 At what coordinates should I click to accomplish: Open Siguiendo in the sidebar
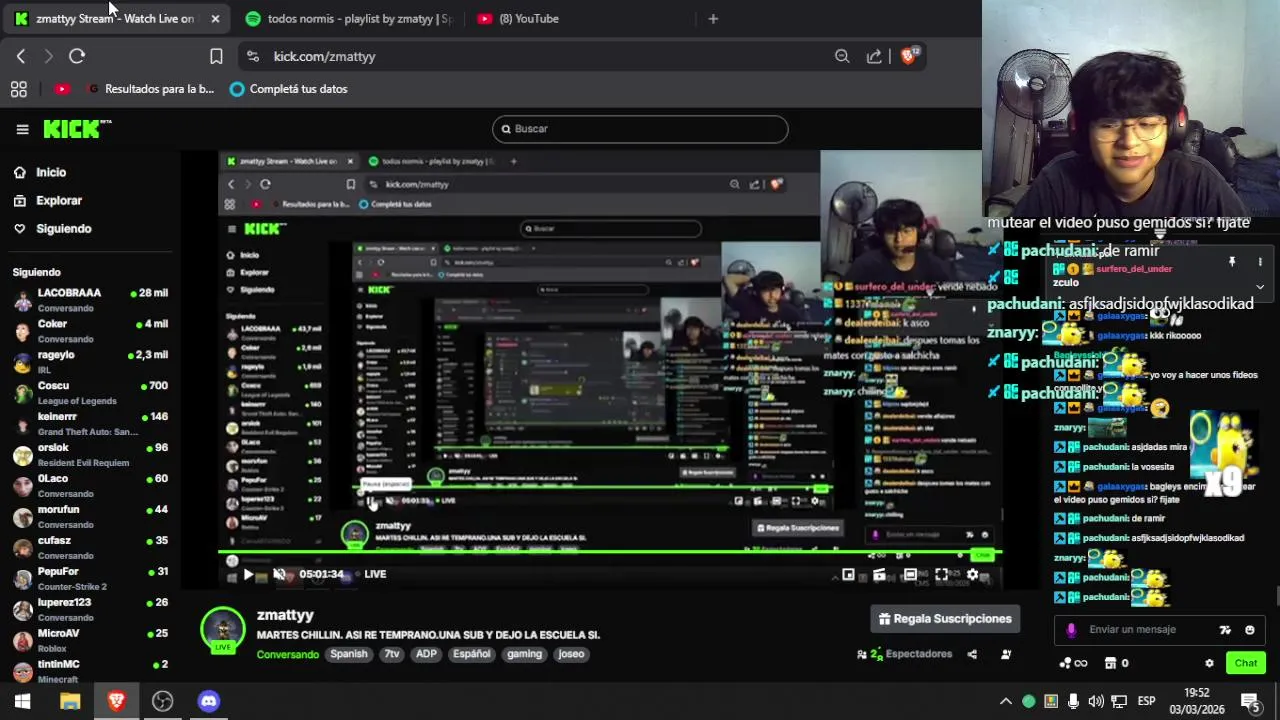pos(64,228)
